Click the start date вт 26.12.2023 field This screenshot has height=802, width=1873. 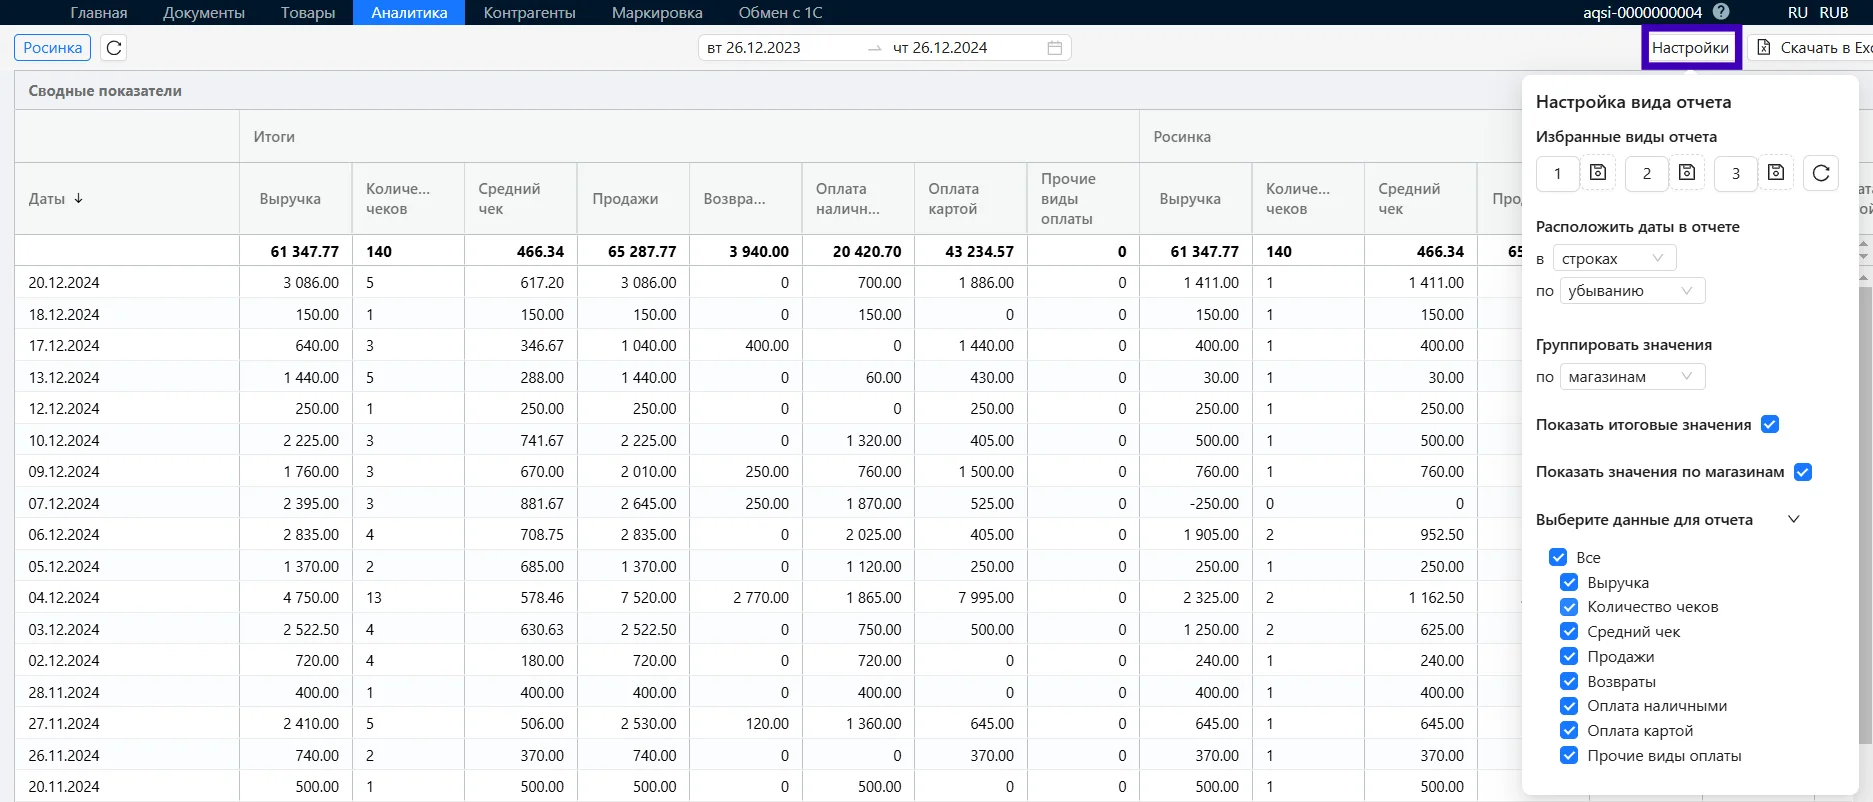(754, 48)
